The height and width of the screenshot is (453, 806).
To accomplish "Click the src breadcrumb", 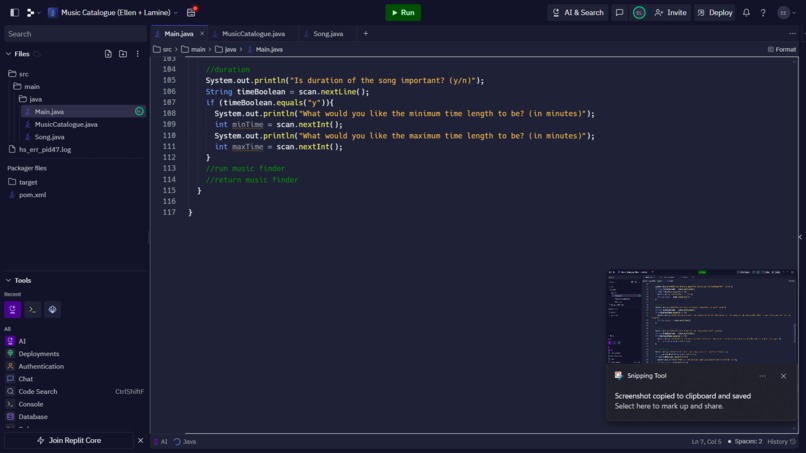I will pos(163,49).
